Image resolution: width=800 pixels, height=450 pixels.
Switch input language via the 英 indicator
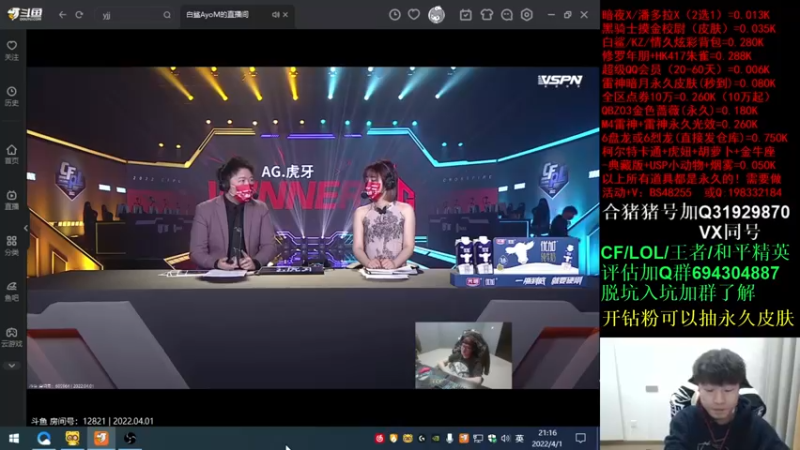519,438
